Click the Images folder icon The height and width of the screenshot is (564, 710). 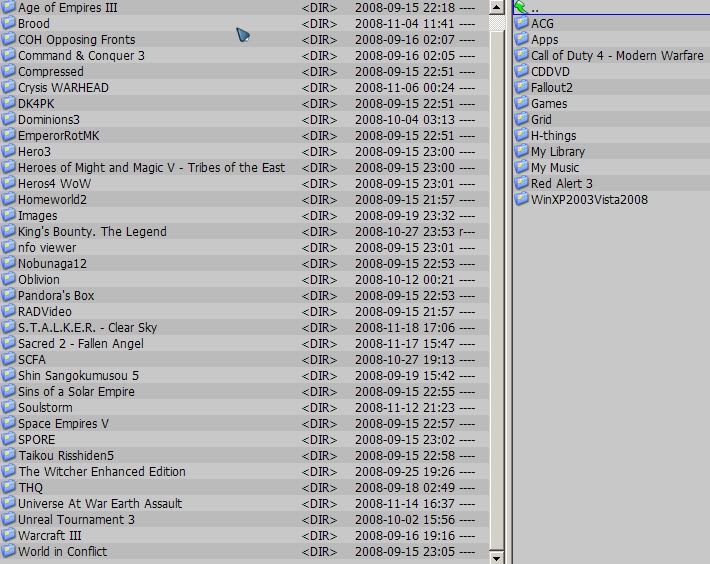pos(8,215)
